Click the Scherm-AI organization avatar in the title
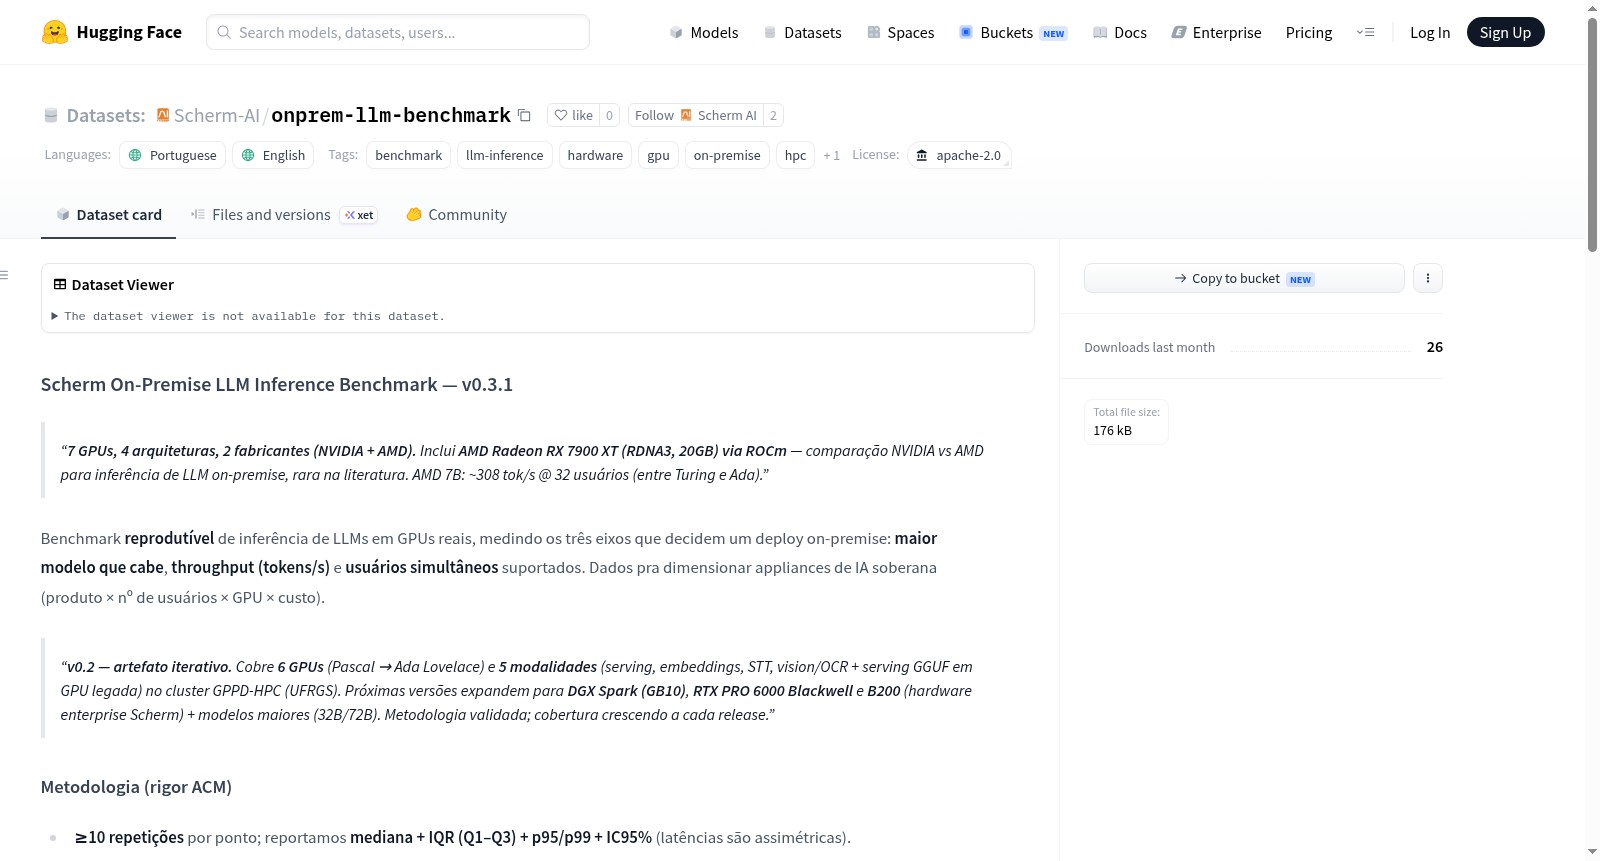 pyautogui.click(x=163, y=115)
